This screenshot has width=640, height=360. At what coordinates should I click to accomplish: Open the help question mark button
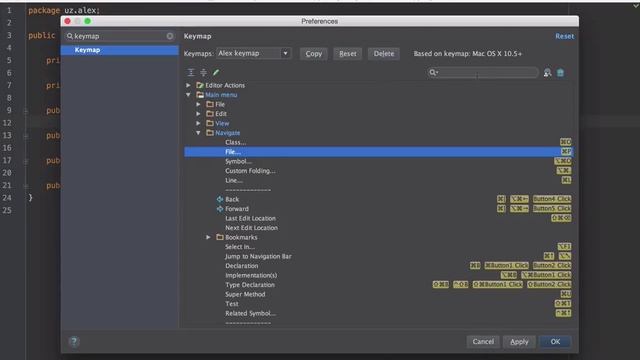coord(74,341)
